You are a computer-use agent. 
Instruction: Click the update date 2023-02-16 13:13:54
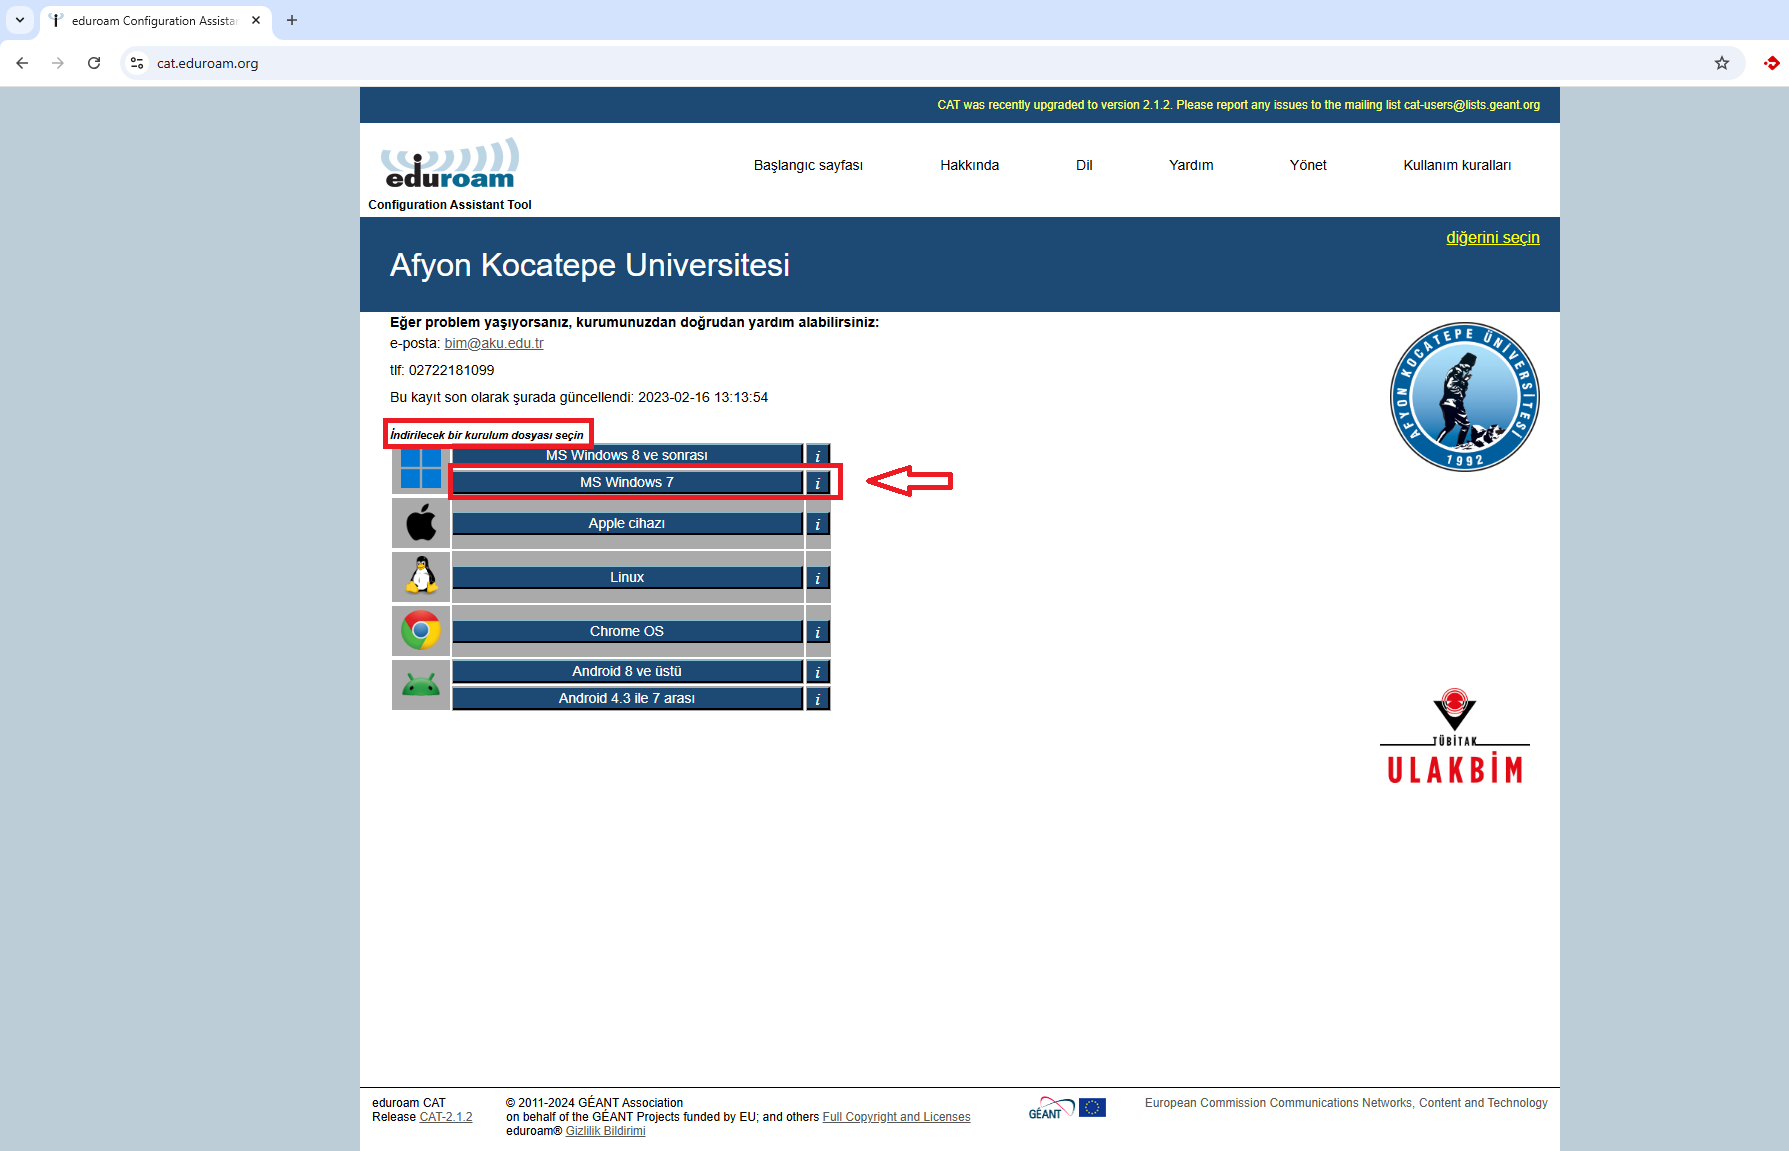point(703,397)
